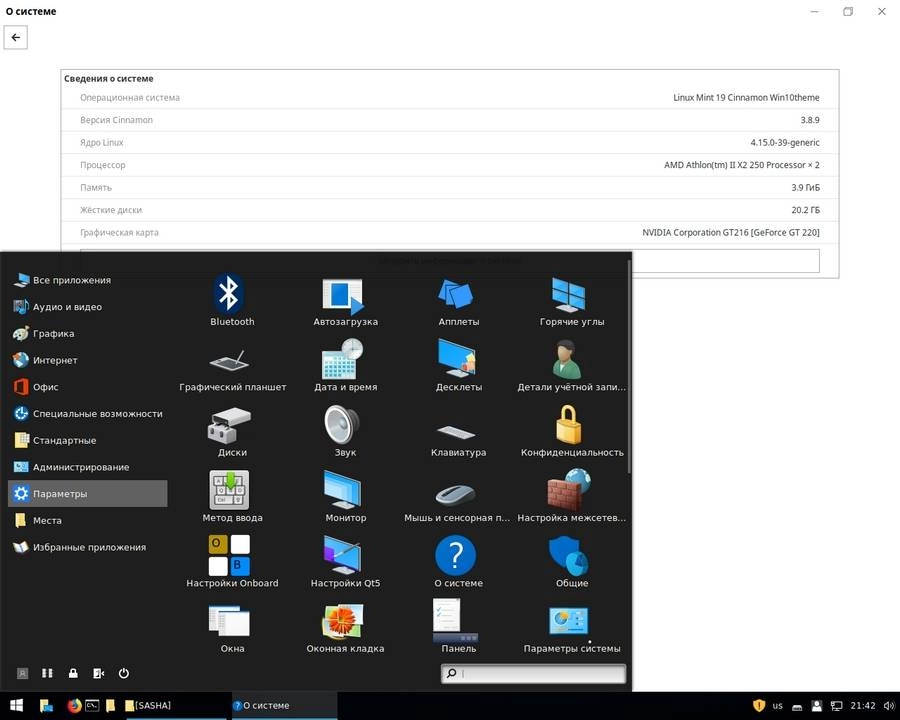Select Офис category
Viewport: 900px width, 720px height.
click(88, 387)
